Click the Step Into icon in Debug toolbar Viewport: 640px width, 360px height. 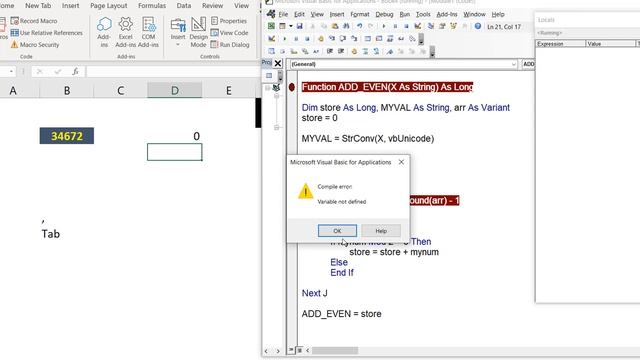[x=332, y=39]
